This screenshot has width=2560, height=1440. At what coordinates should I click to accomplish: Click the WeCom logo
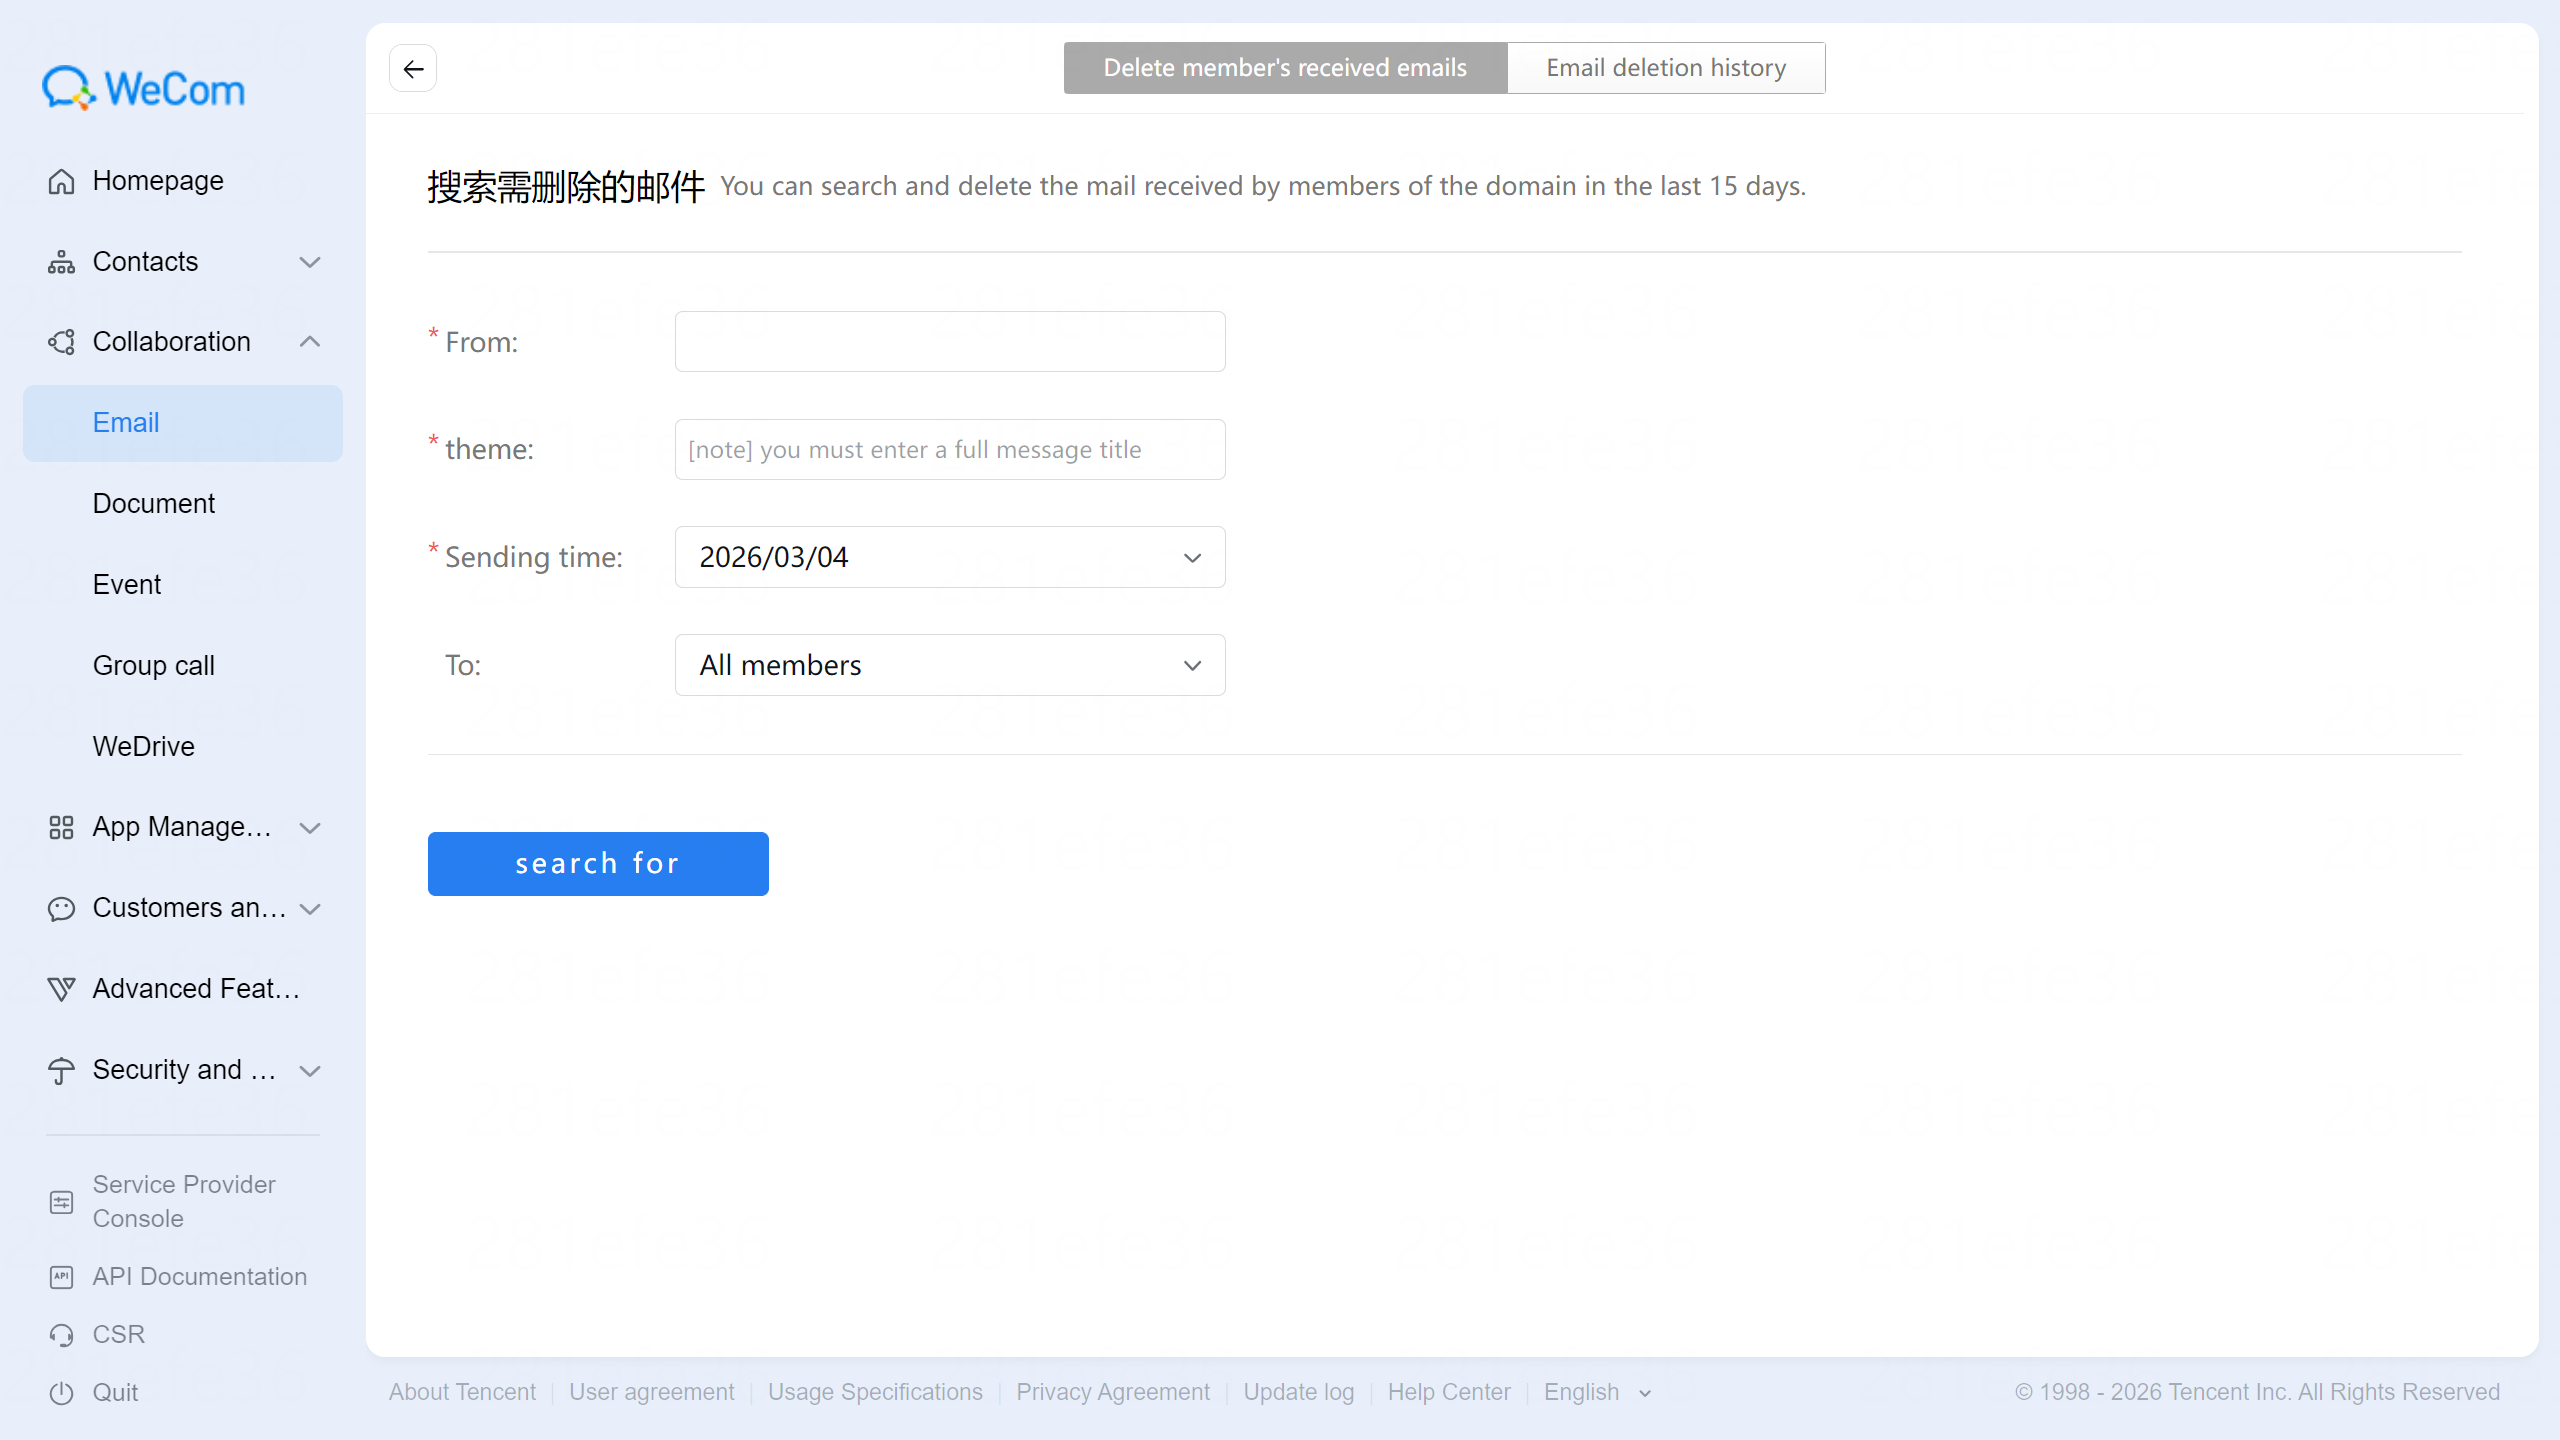click(x=144, y=89)
